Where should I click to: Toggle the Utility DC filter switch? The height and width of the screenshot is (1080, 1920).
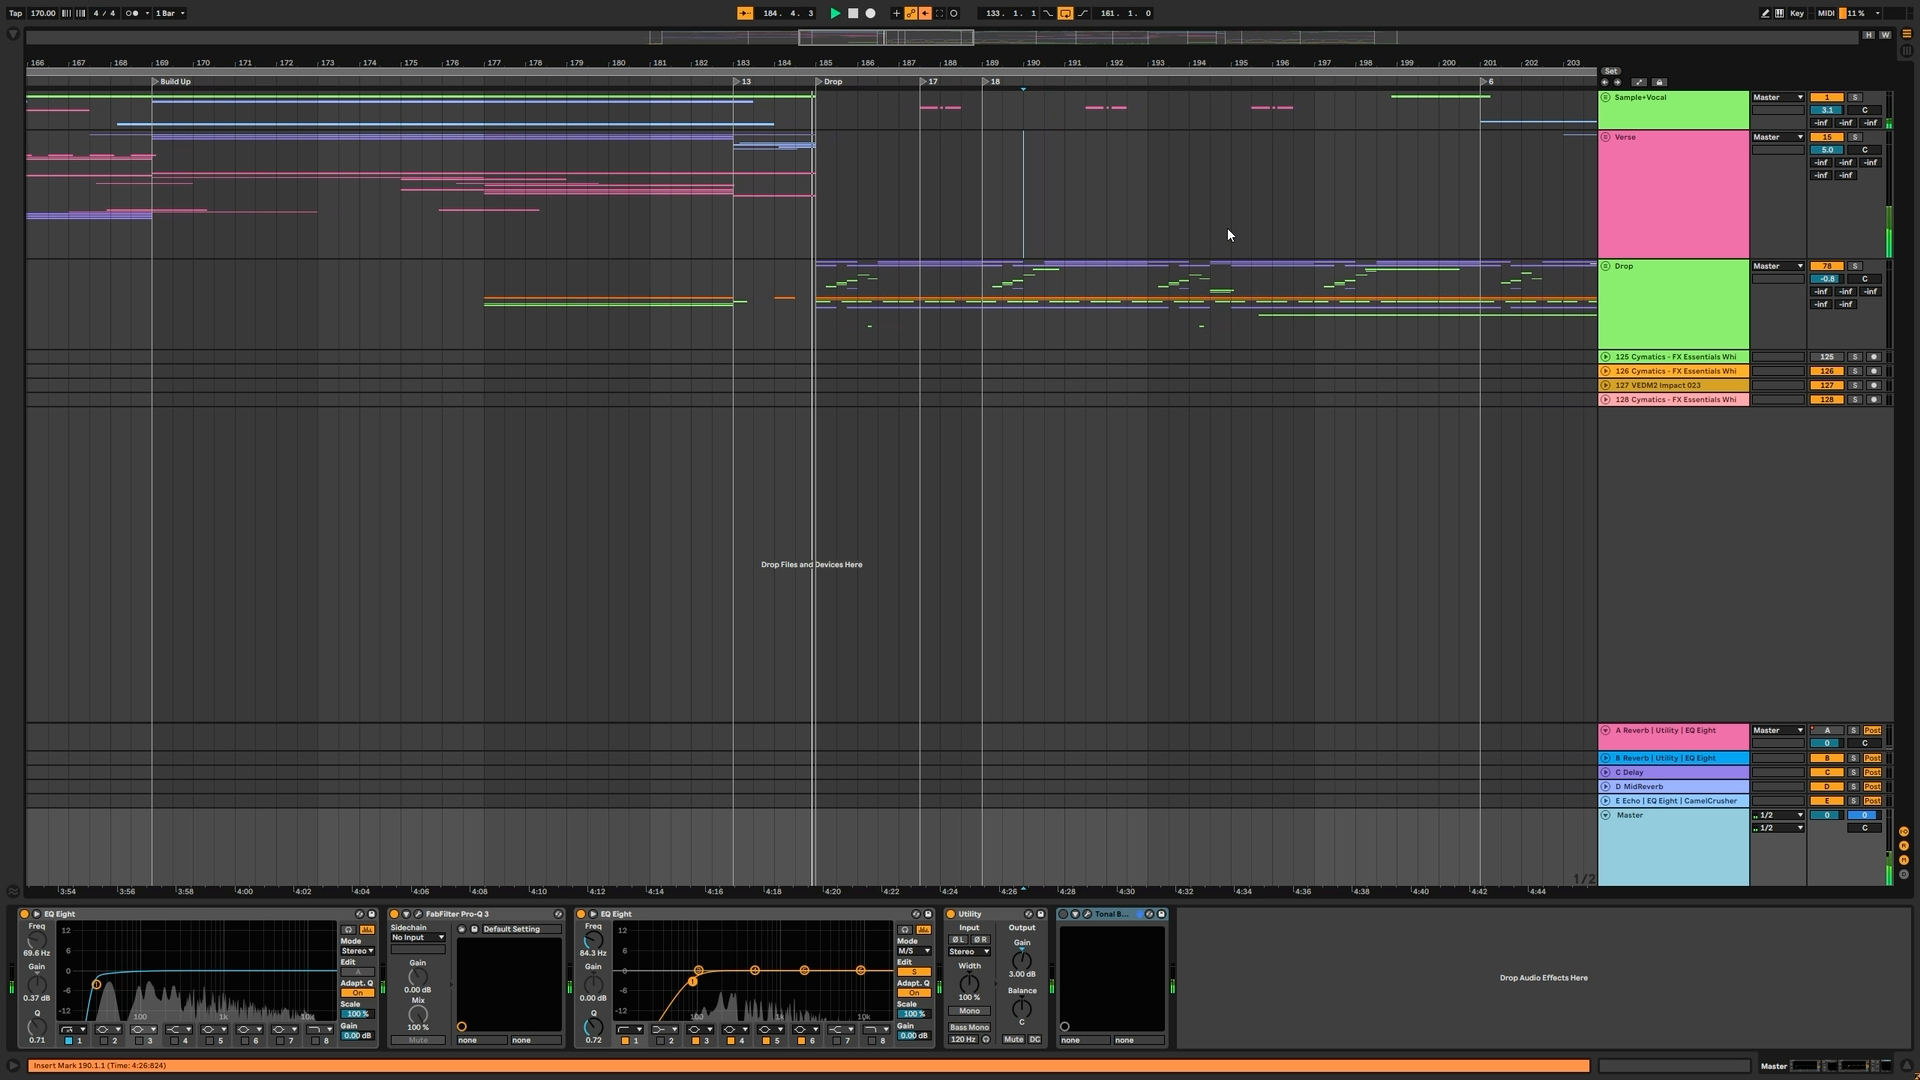(x=1035, y=1039)
